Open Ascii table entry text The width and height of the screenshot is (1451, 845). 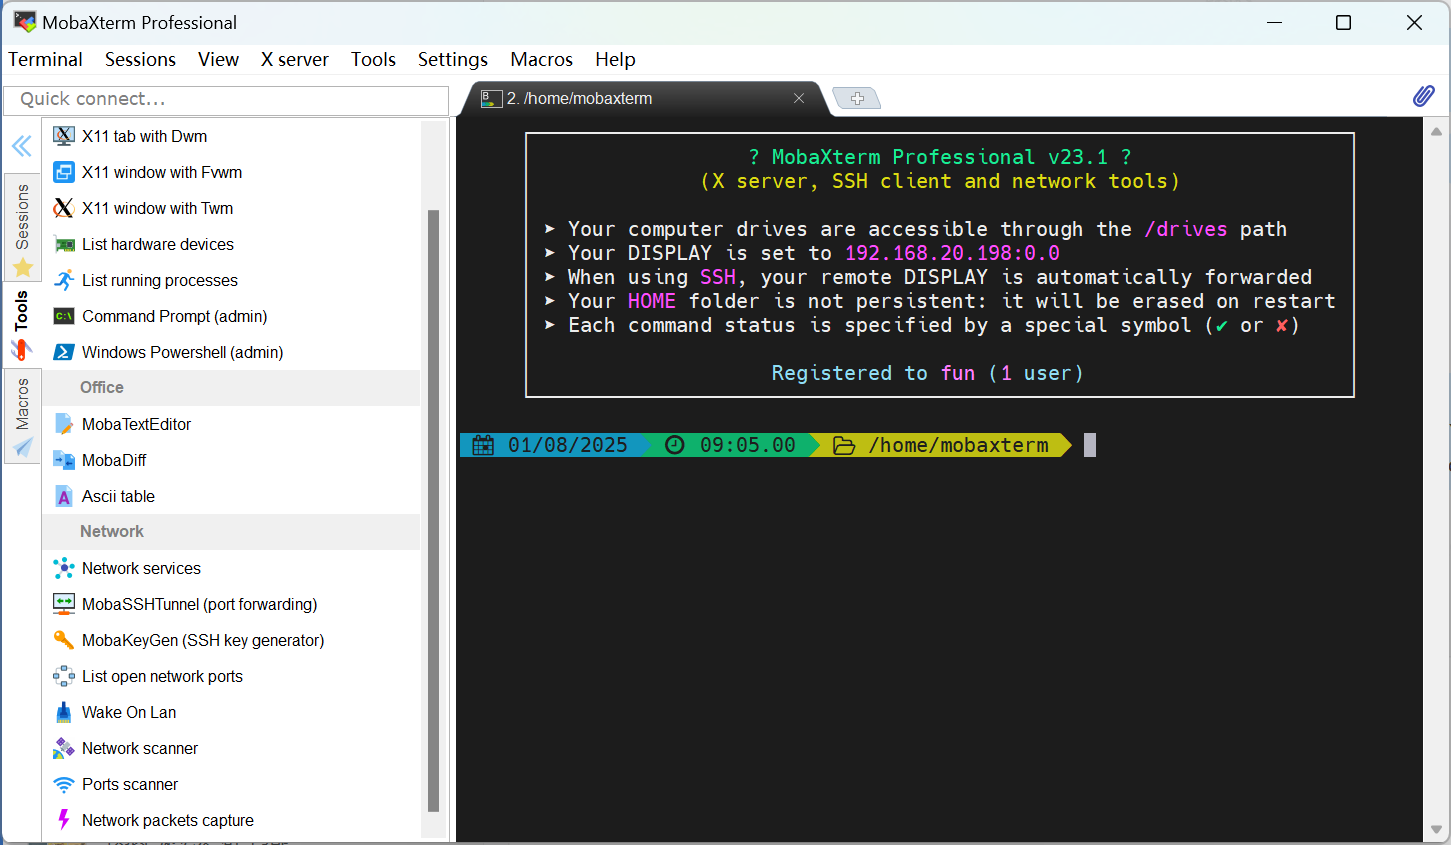(x=118, y=496)
